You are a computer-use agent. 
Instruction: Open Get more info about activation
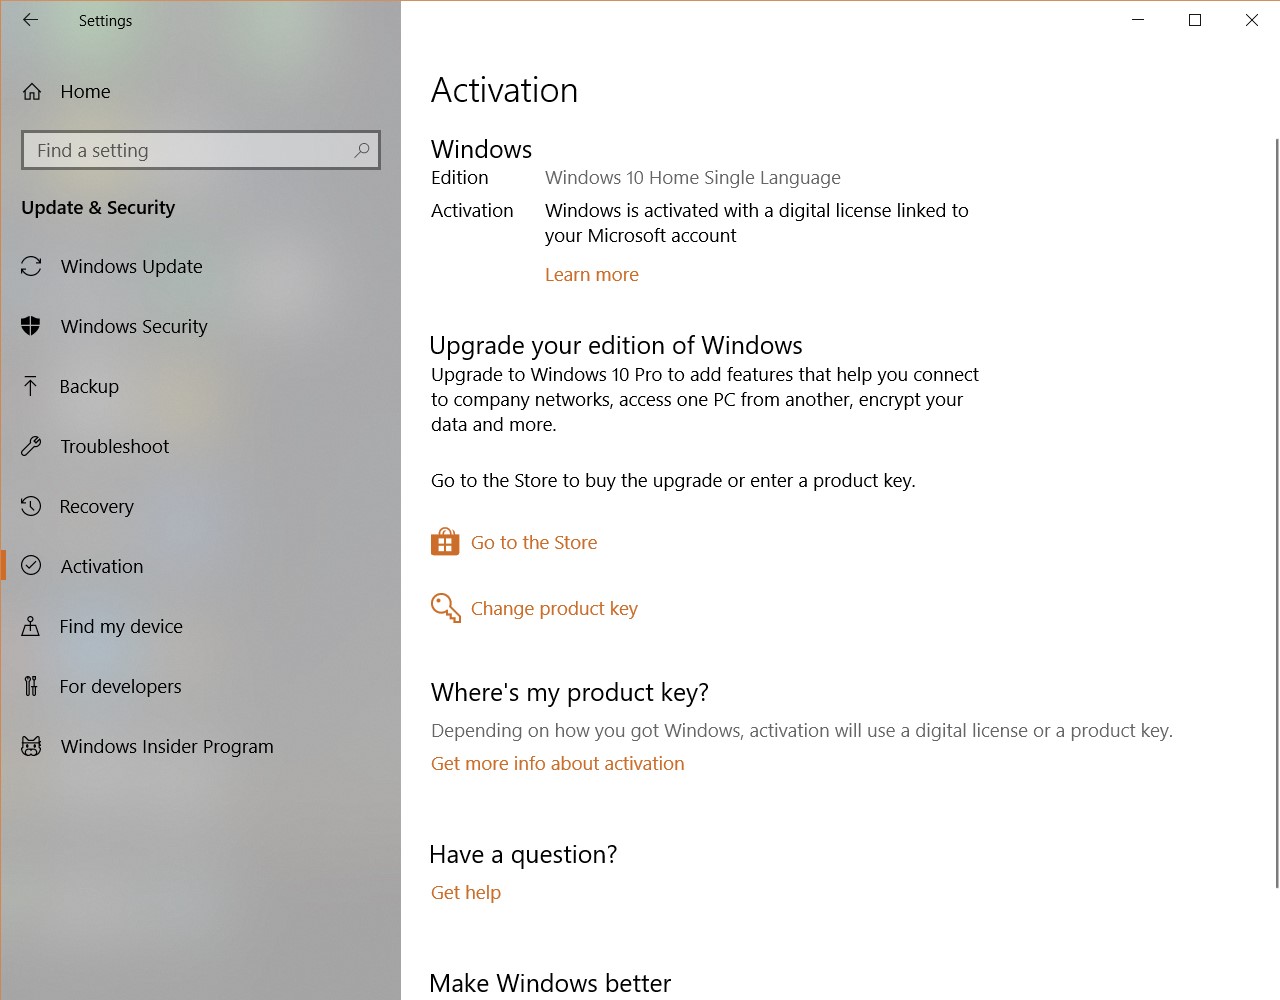(558, 763)
